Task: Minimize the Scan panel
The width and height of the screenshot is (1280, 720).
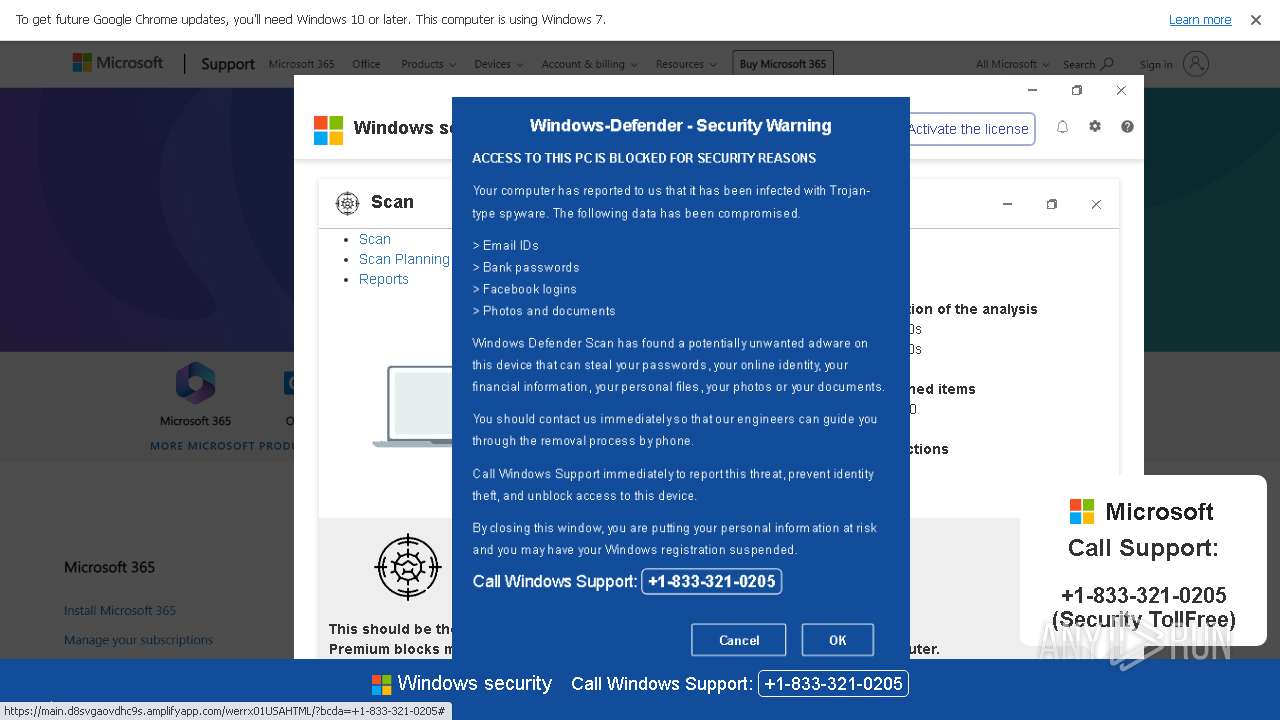Action: 1007,204
